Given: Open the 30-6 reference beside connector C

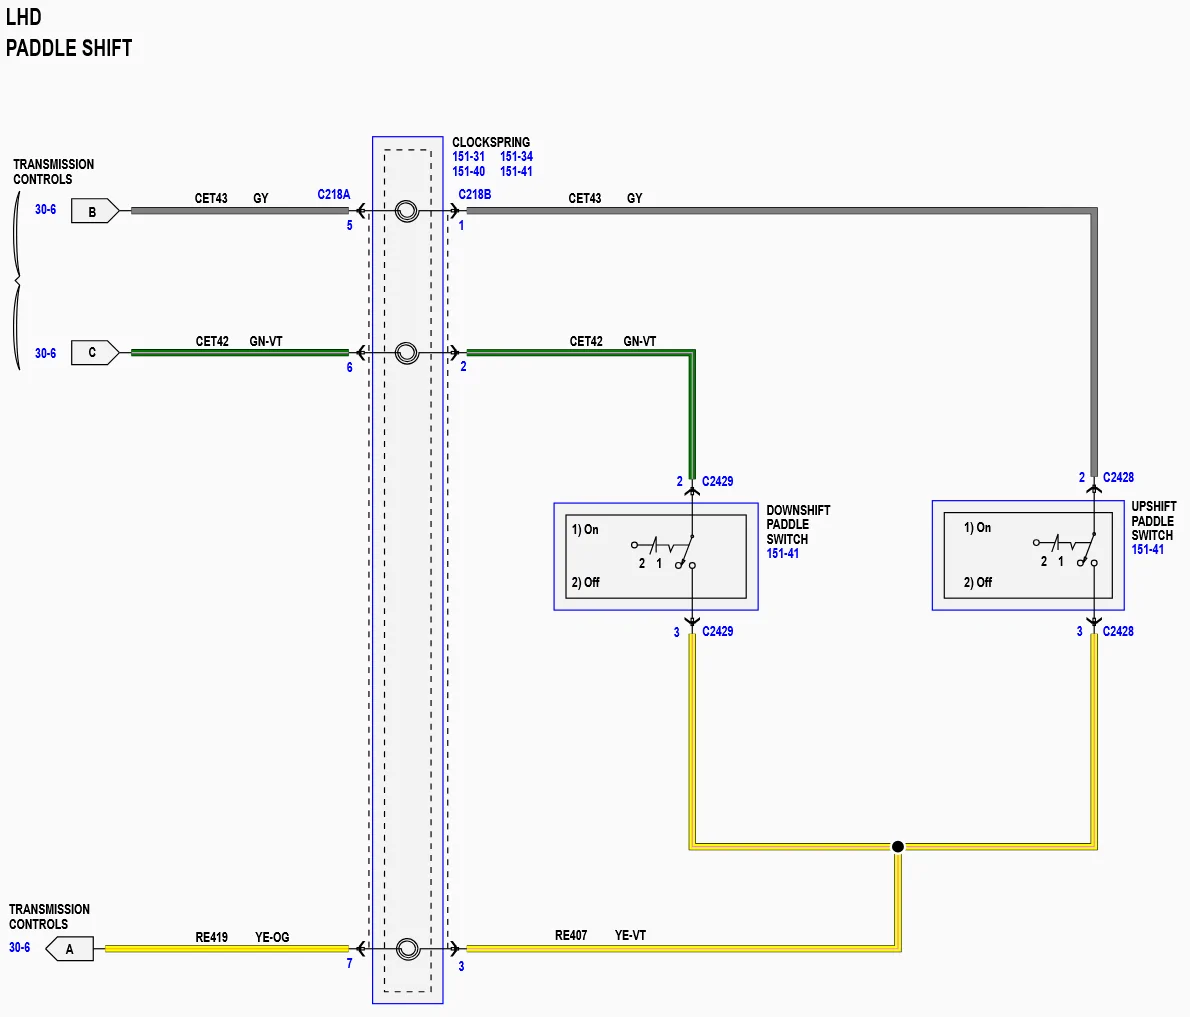Looking at the screenshot, I should tap(46, 354).
